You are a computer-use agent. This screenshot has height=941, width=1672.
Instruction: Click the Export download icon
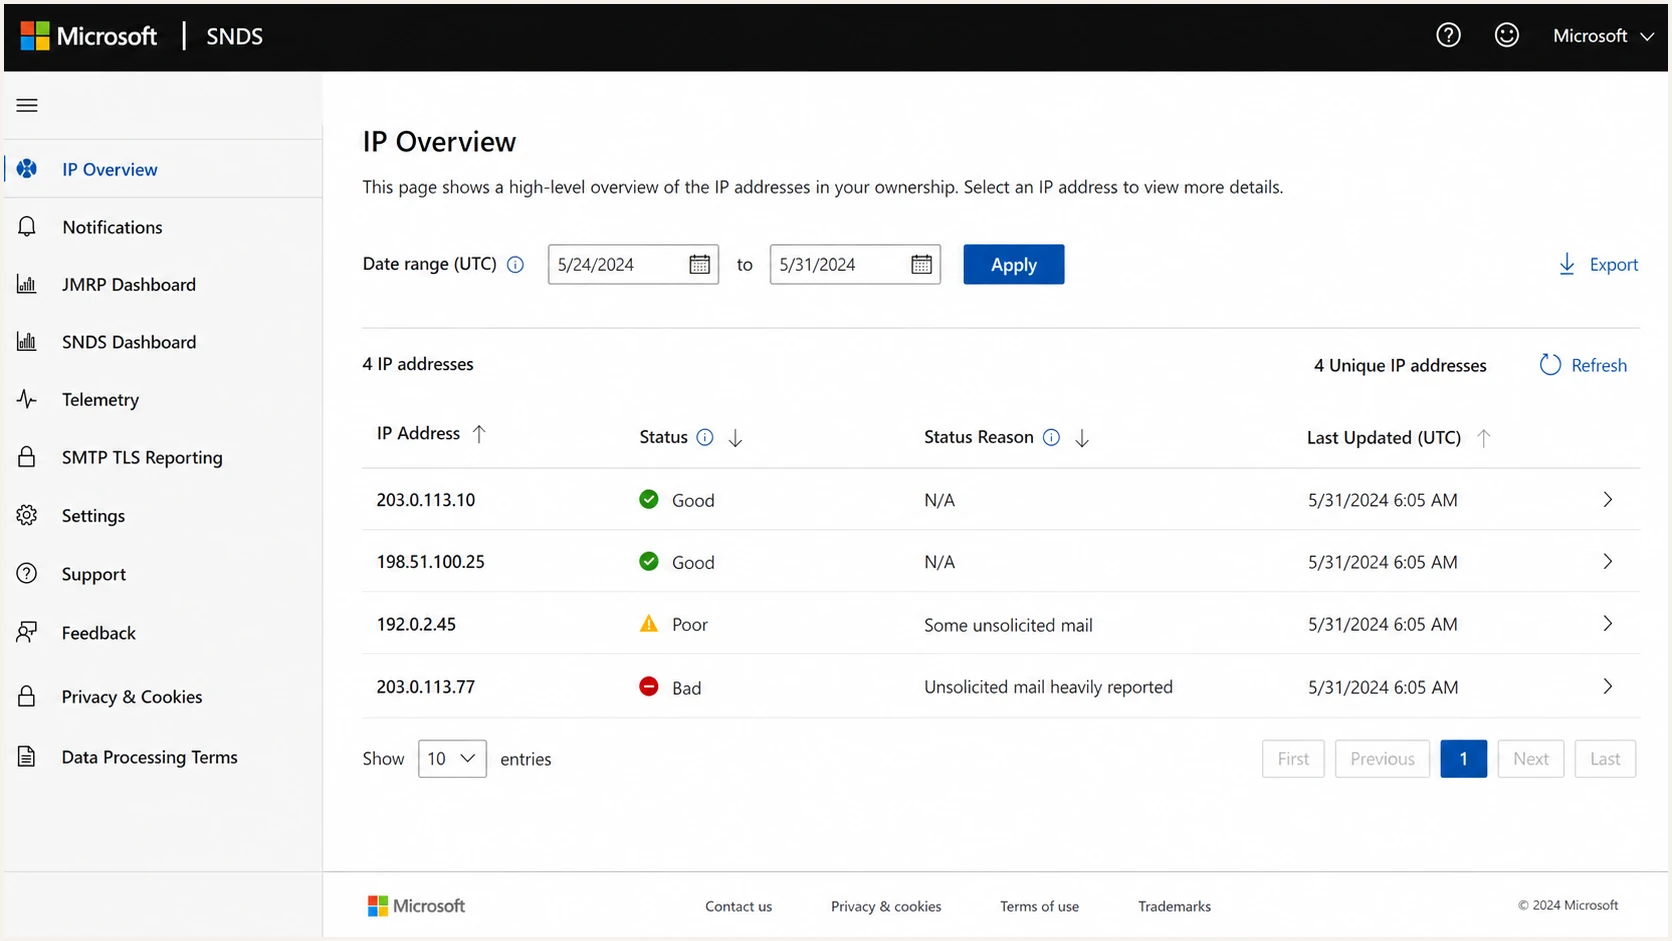1567,264
